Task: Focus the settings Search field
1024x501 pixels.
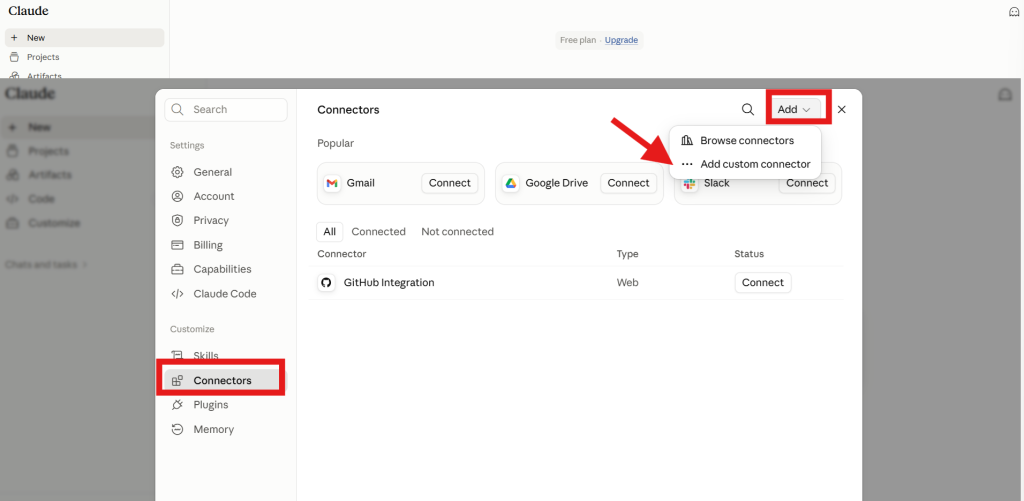Action: [226, 109]
